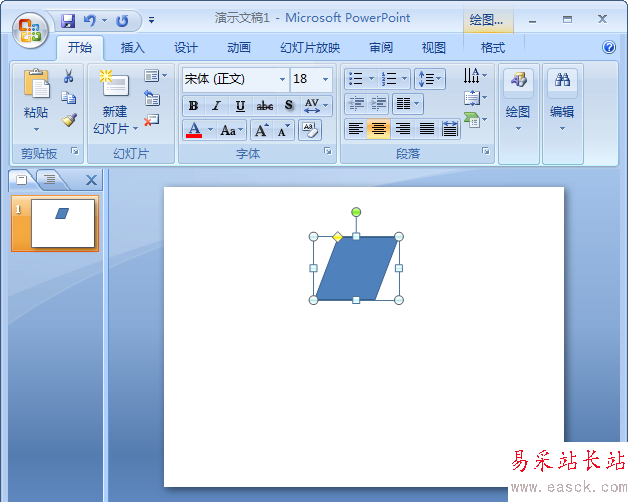Clear all formatting with eraser icon

click(x=310, y=130)
